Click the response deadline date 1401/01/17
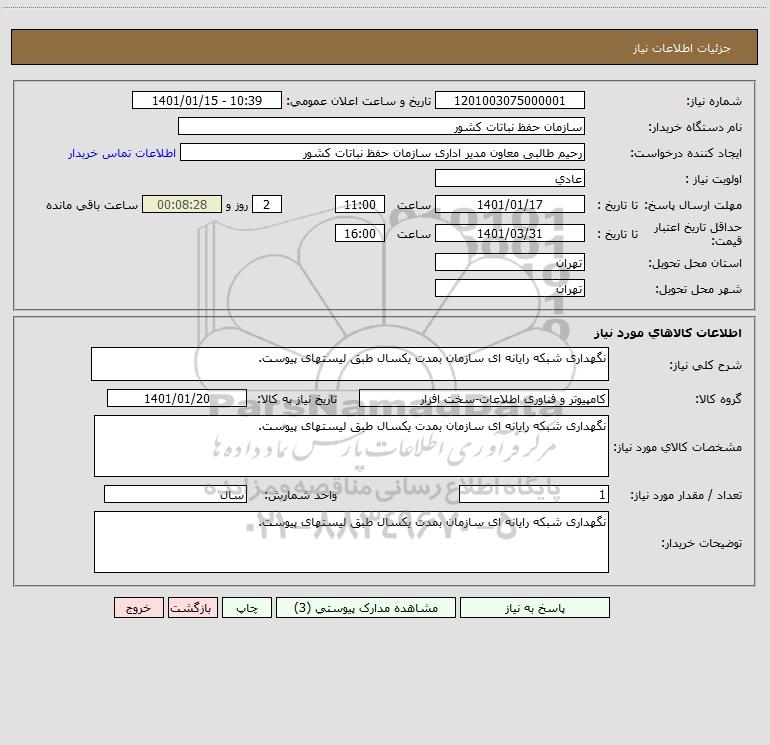 tap(510, 204)
